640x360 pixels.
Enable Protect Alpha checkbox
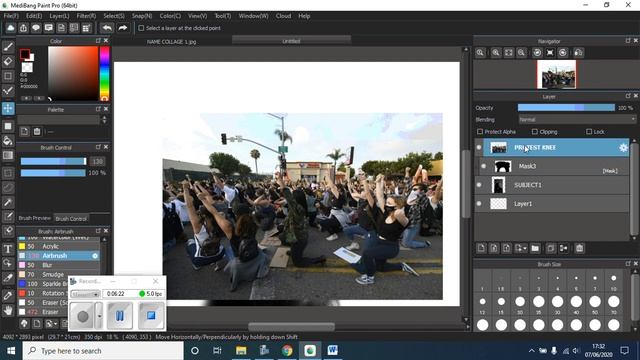pyautogui.click(x=480, y=131)
